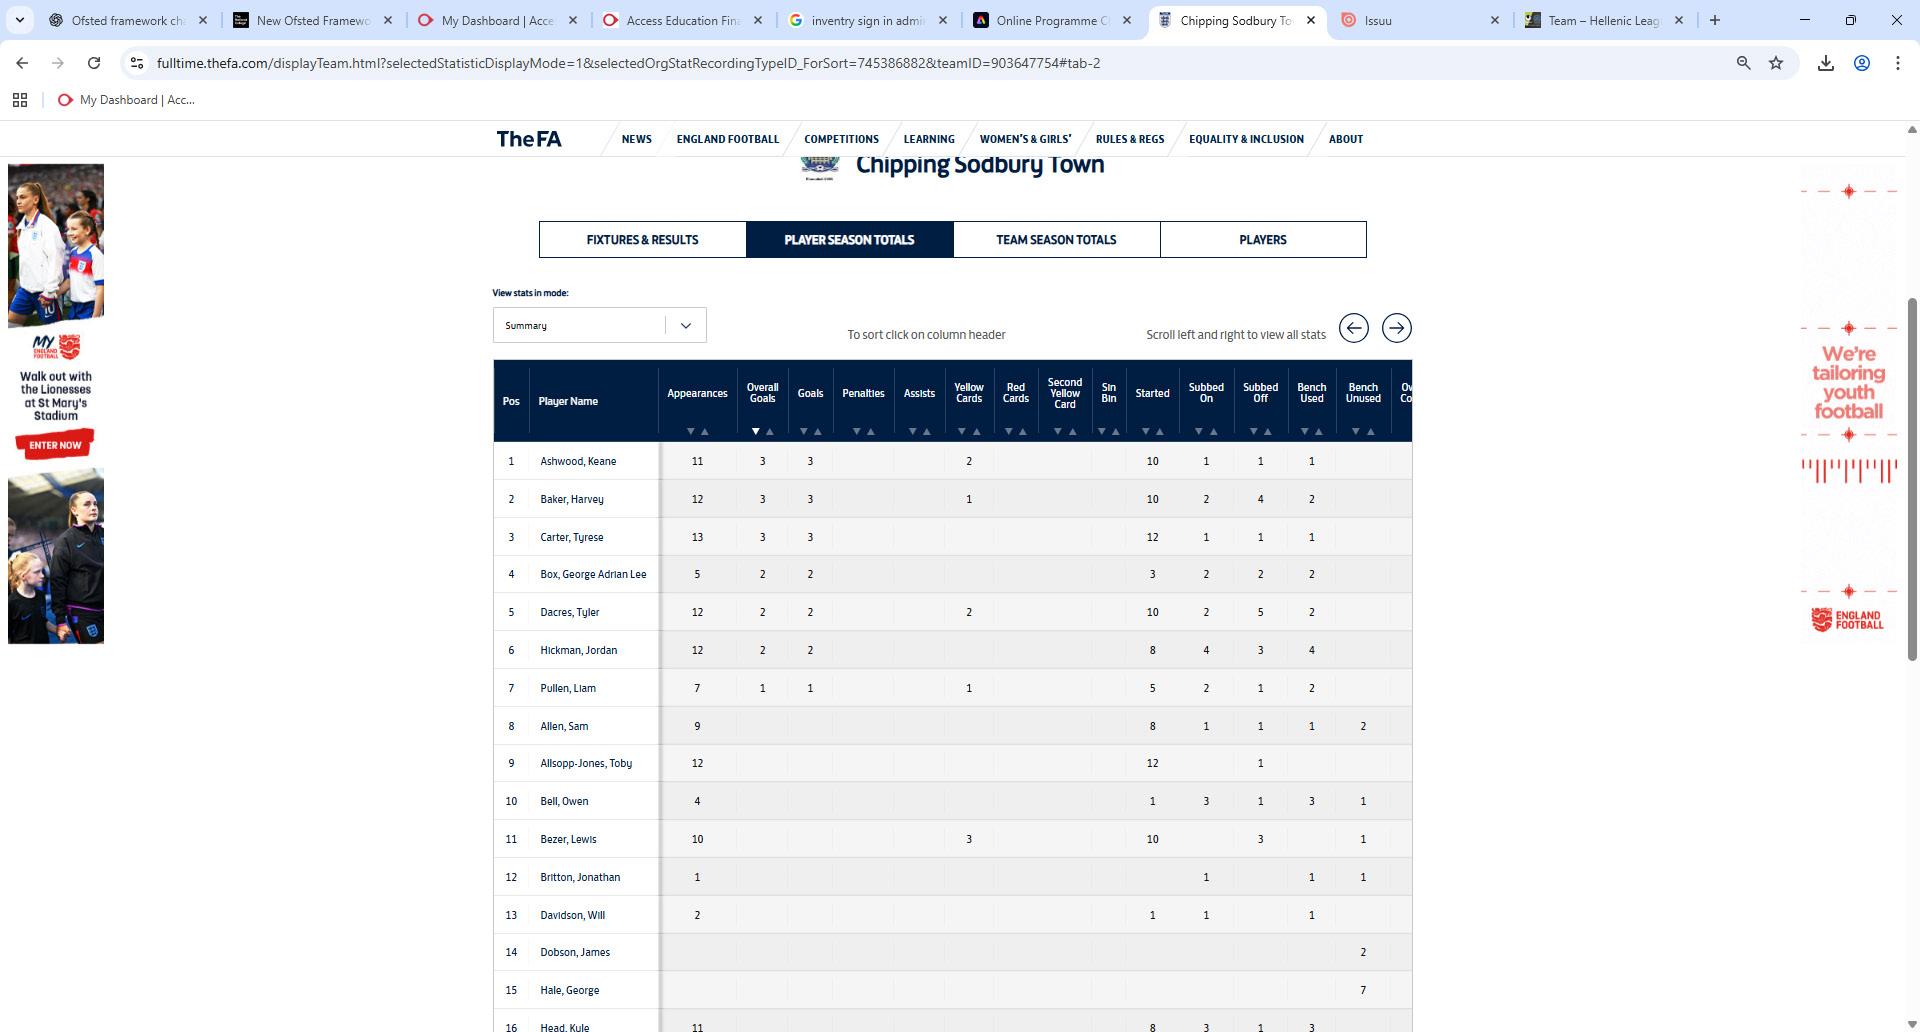Open player Ashwood, Keane
Screen dimensions: 1920x1032
point(578,461)
